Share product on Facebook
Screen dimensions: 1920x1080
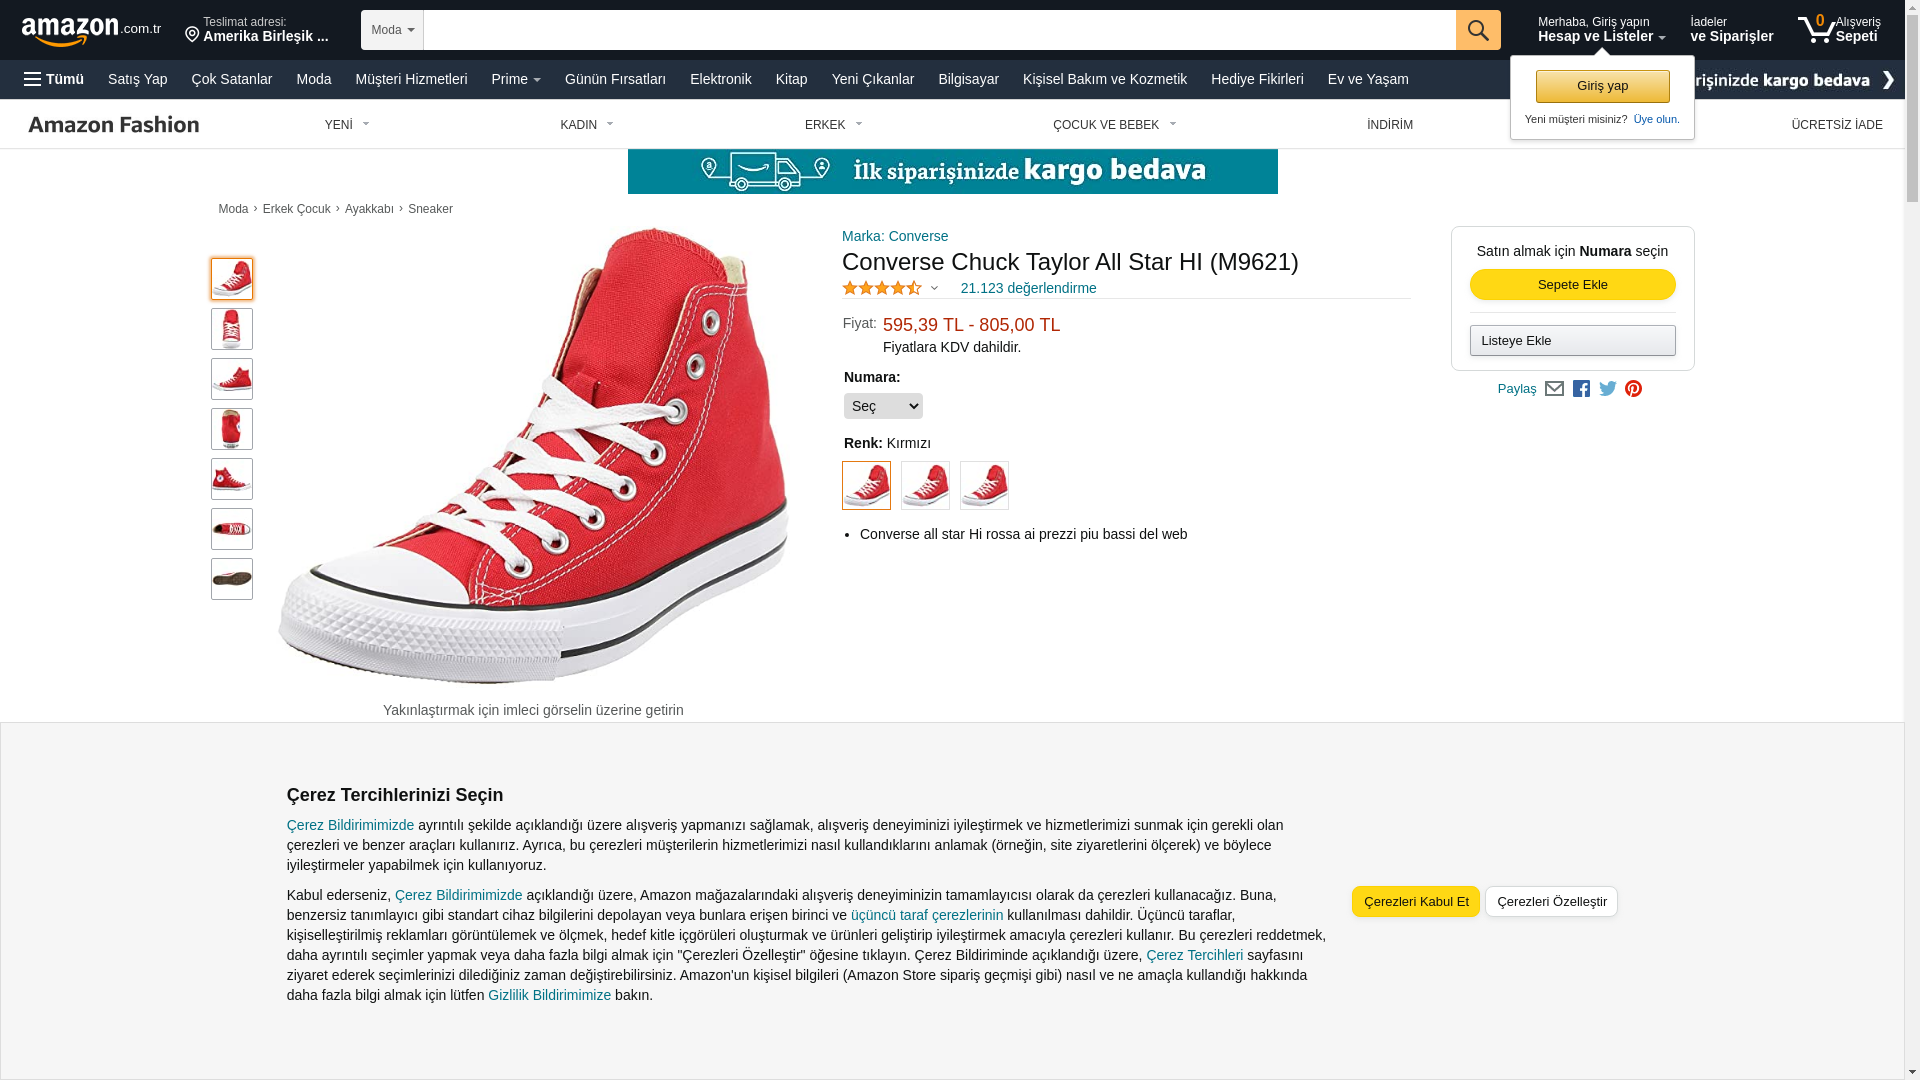(x=1581, y=388)
